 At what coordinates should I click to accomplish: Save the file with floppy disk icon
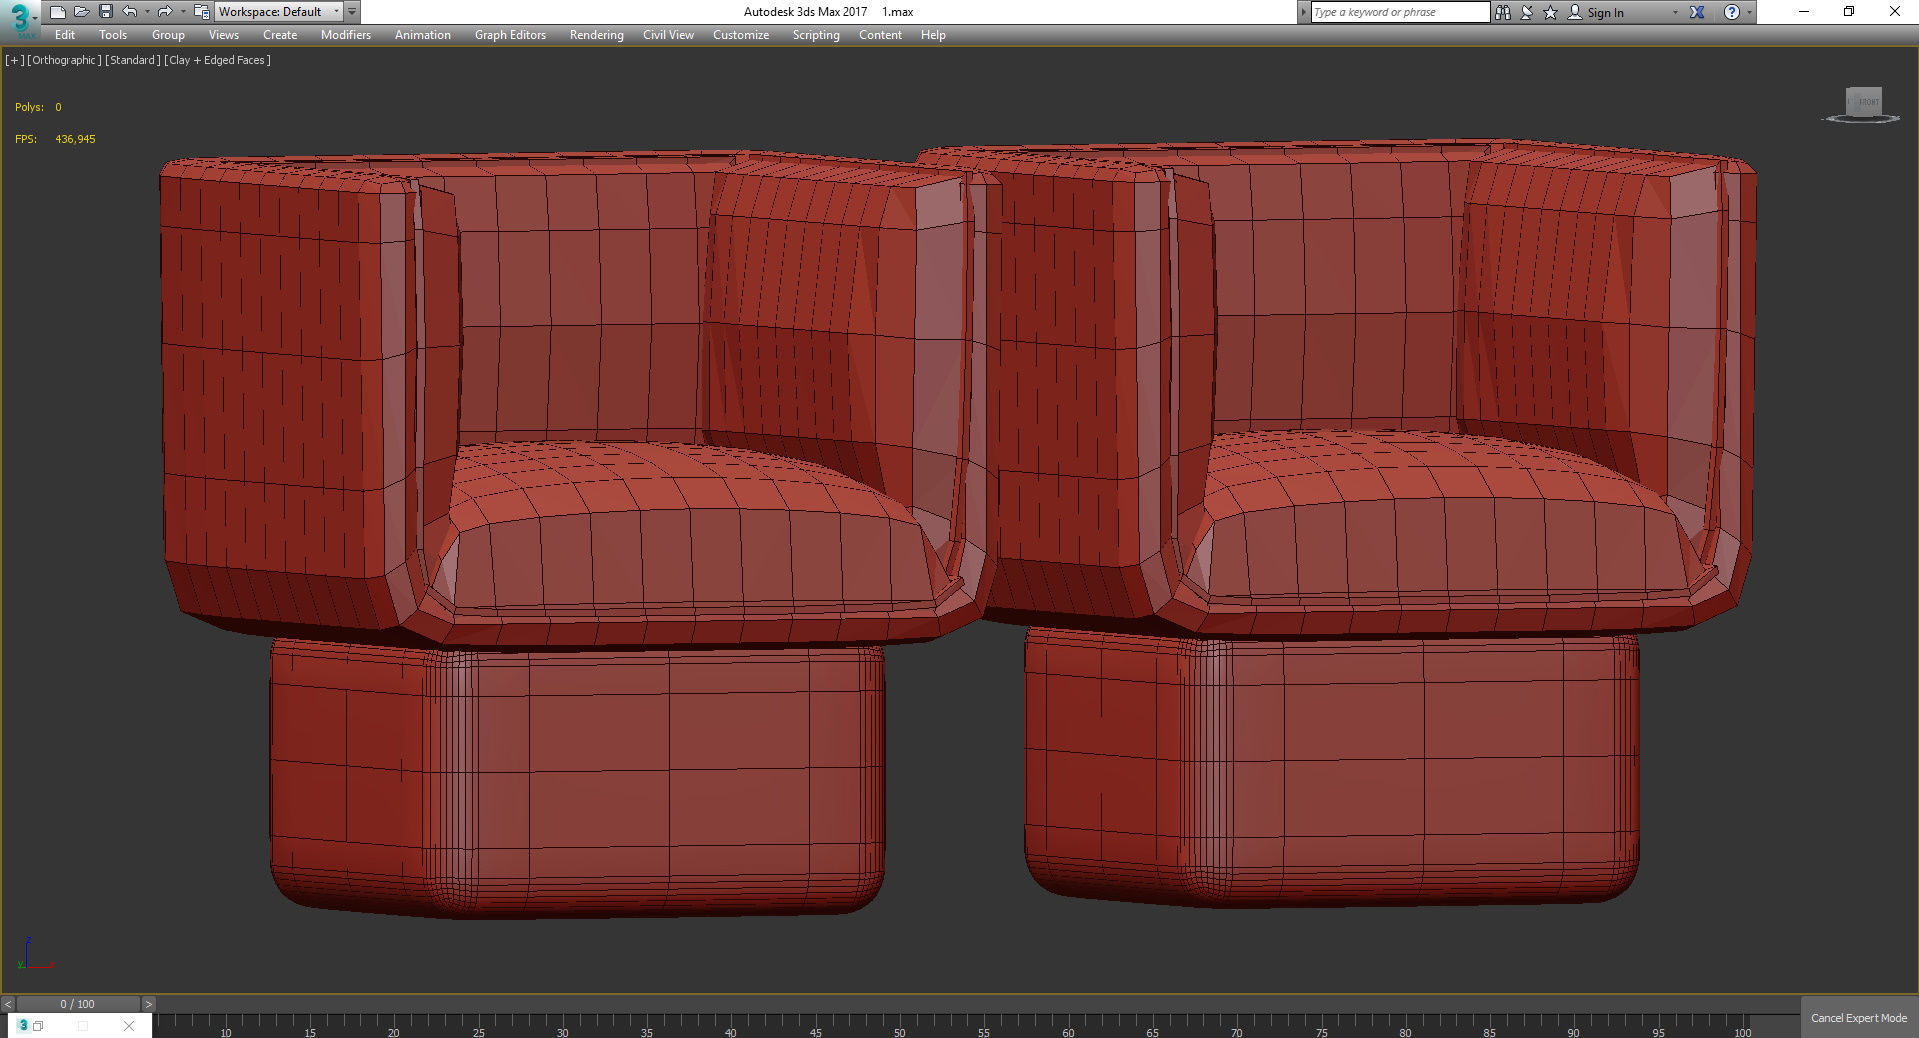pos(105,12)
